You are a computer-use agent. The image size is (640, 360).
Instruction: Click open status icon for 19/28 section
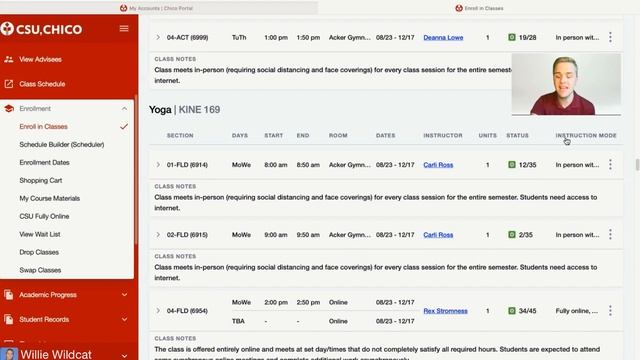pyautogui.click(x=511, y=37)
